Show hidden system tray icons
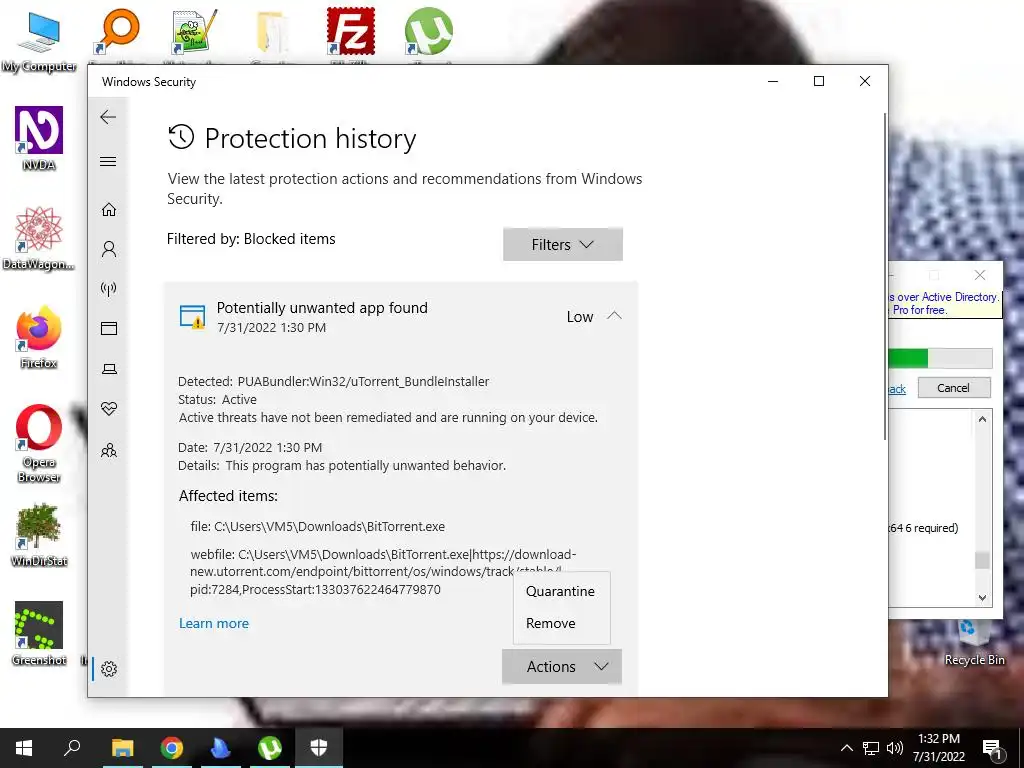 [x=846, y=748]
